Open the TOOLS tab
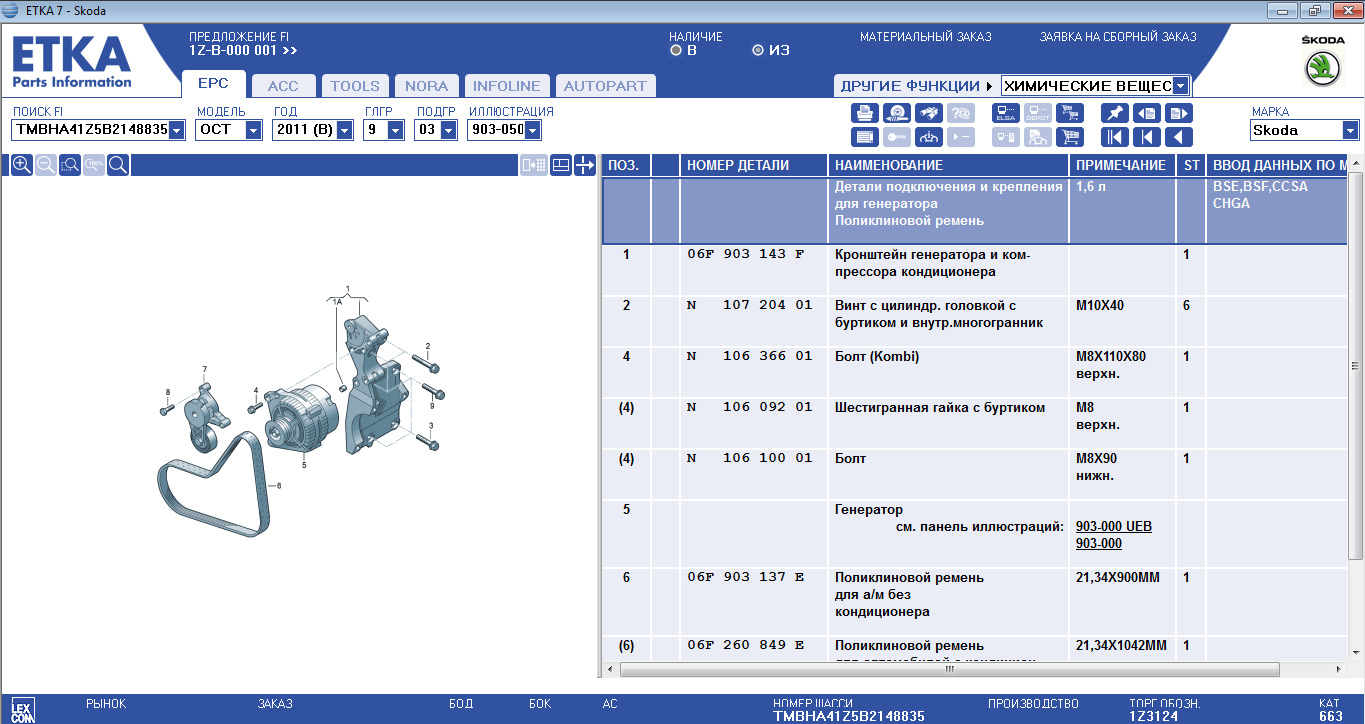Screen dimensions: 1365x724 pos(355,86)
